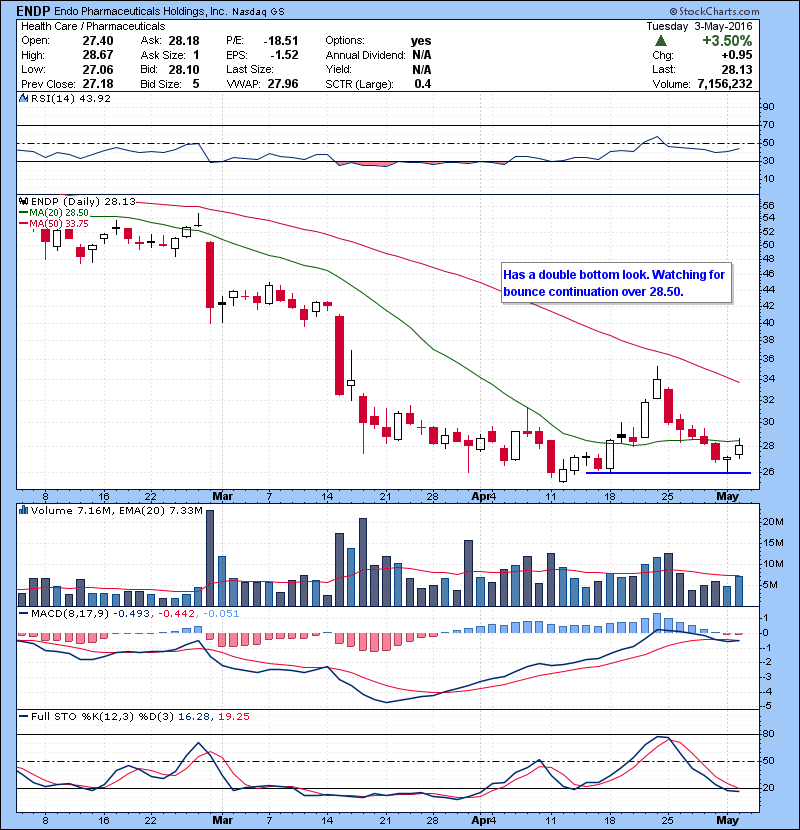Click the Volume value 7,156,232
The height and width of the screenshot is (830, 800).
[724, 84]
